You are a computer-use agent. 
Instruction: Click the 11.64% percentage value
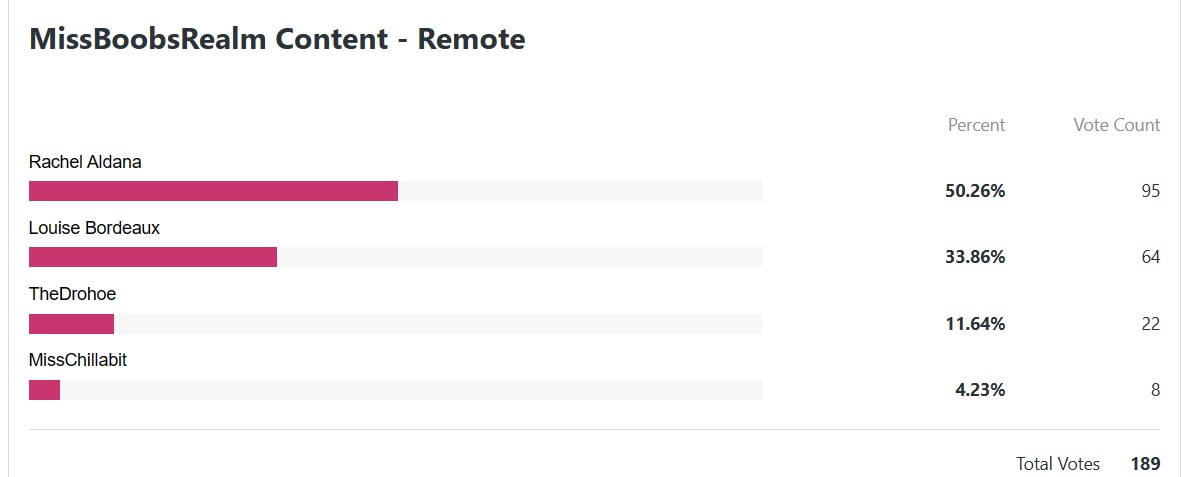(975, 324)
